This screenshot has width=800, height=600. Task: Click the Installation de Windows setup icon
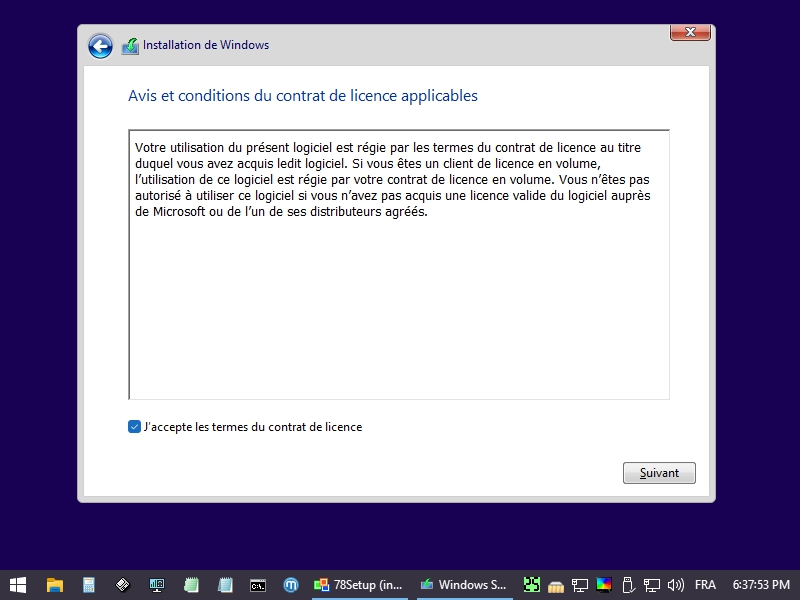point(130,46)
